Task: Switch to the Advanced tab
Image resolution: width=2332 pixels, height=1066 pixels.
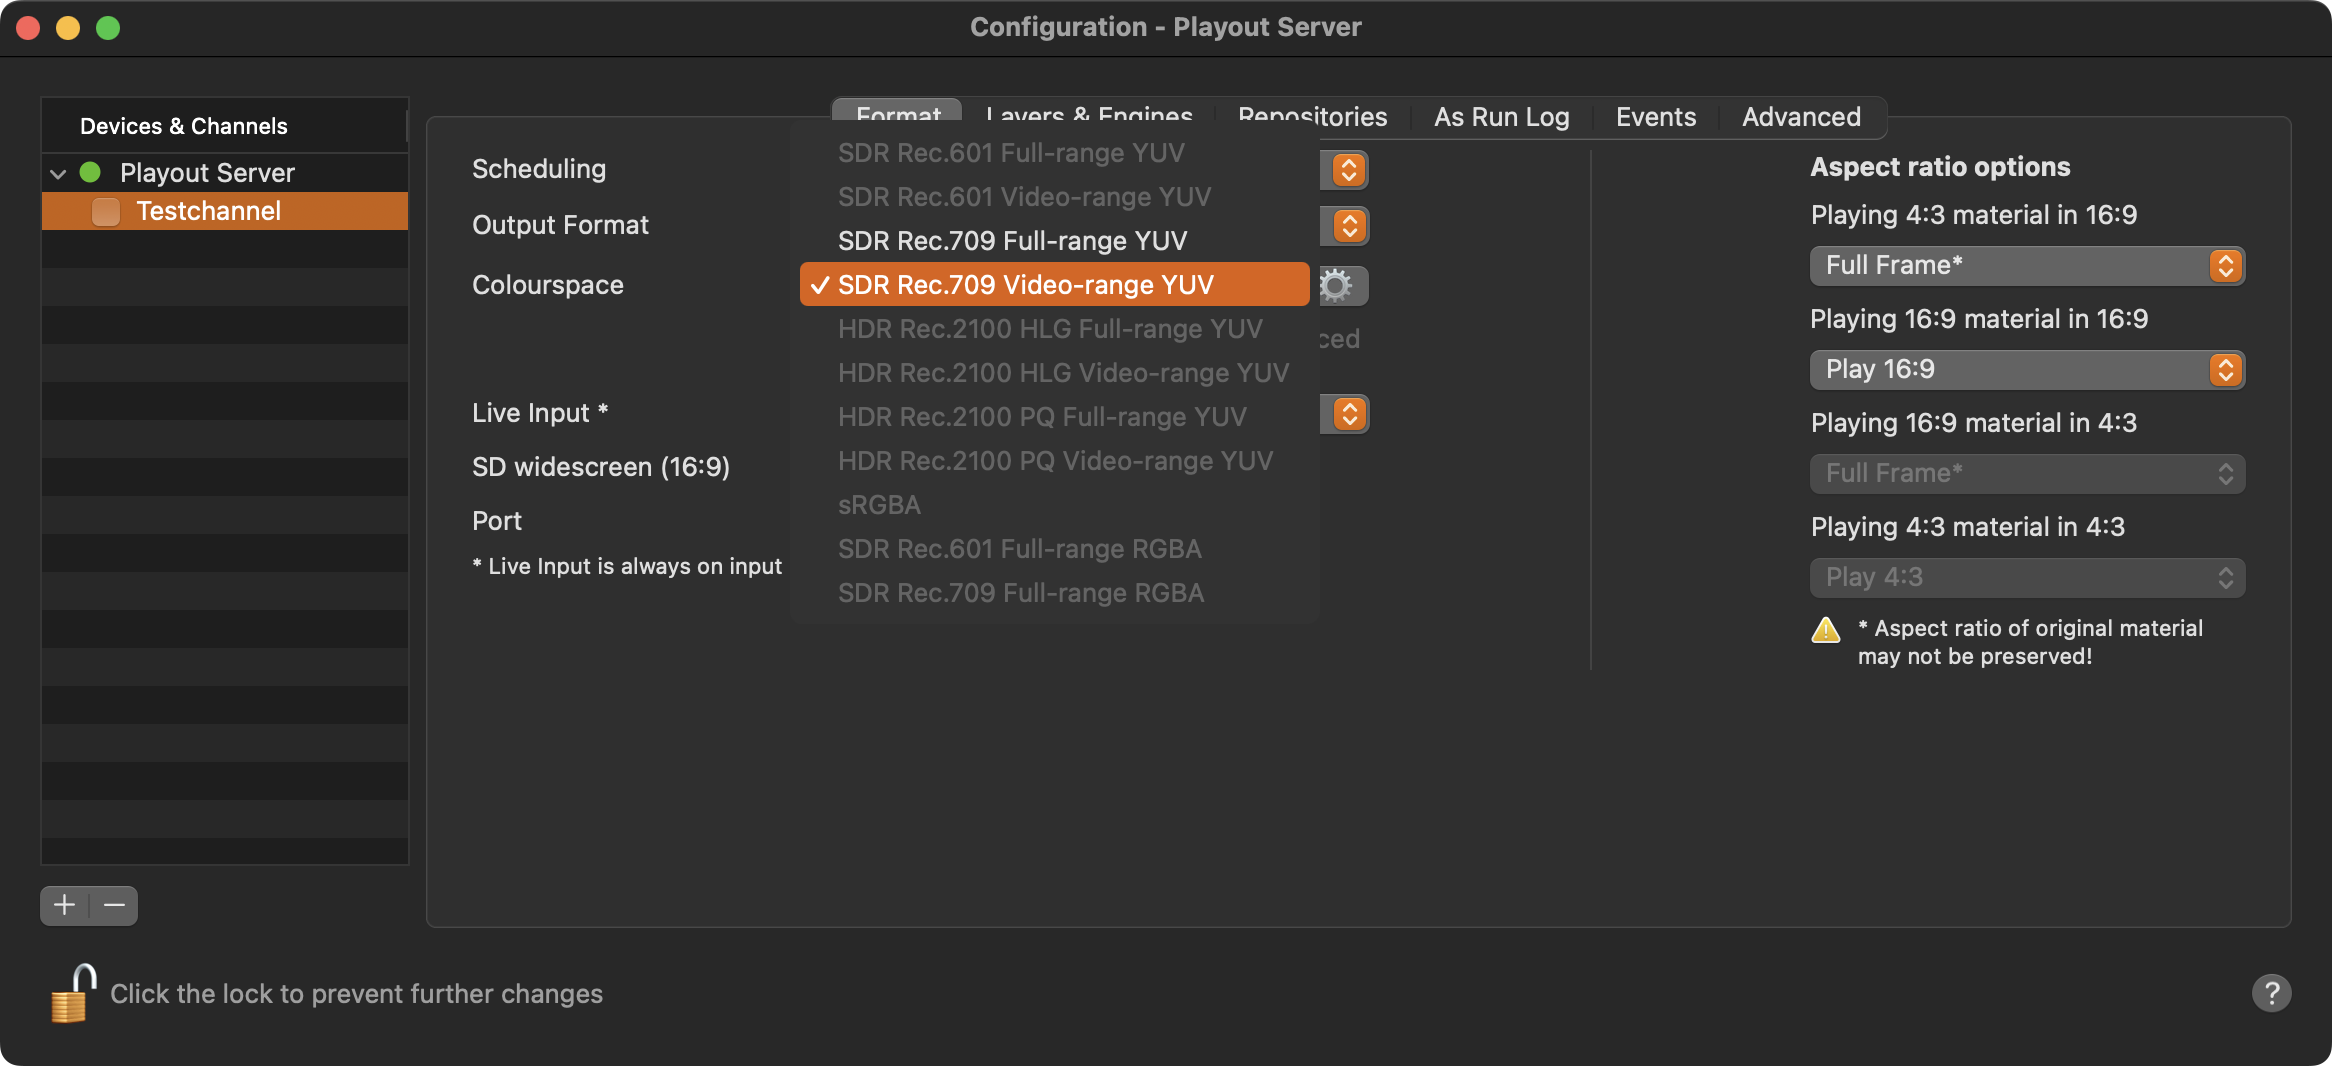Action: click(x=1801, y=117)
